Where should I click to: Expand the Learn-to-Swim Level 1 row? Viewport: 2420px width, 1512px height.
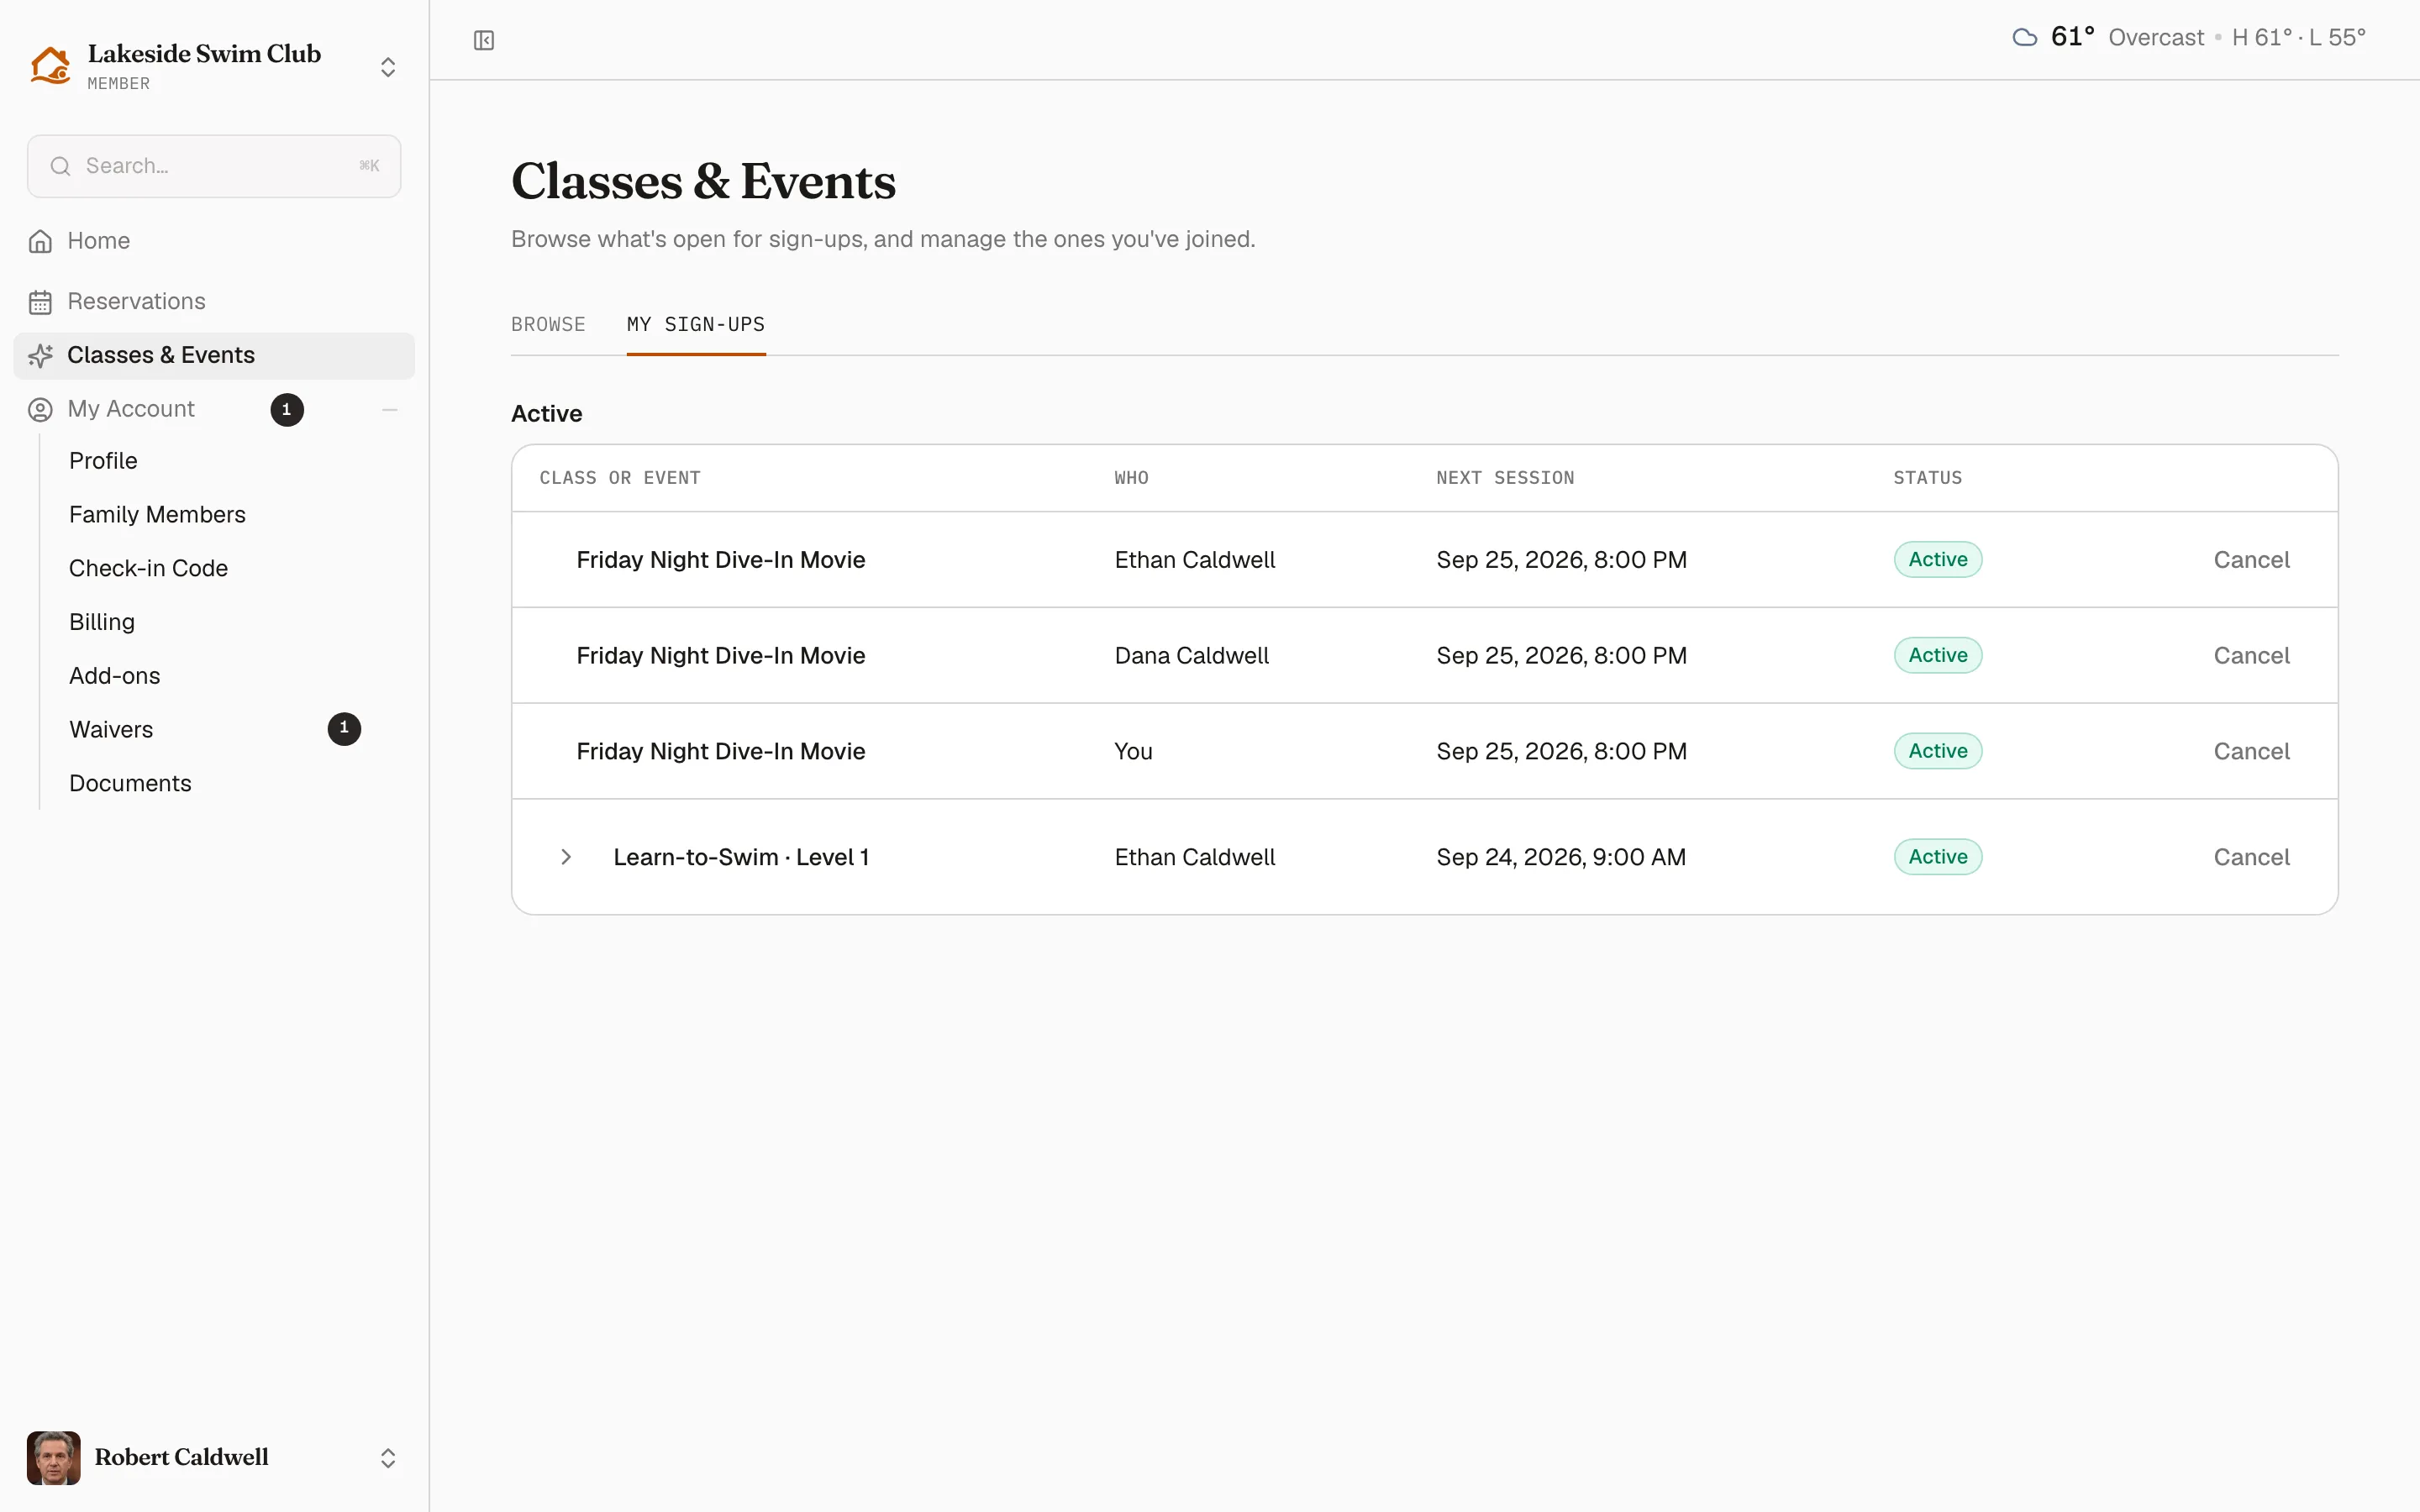566,858
